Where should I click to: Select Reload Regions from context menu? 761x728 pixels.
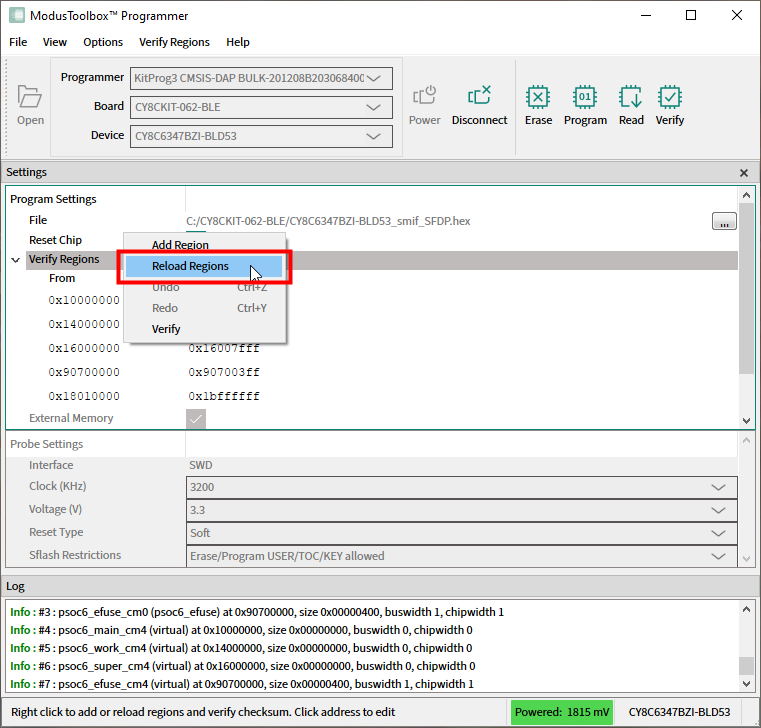pos(190,267)
